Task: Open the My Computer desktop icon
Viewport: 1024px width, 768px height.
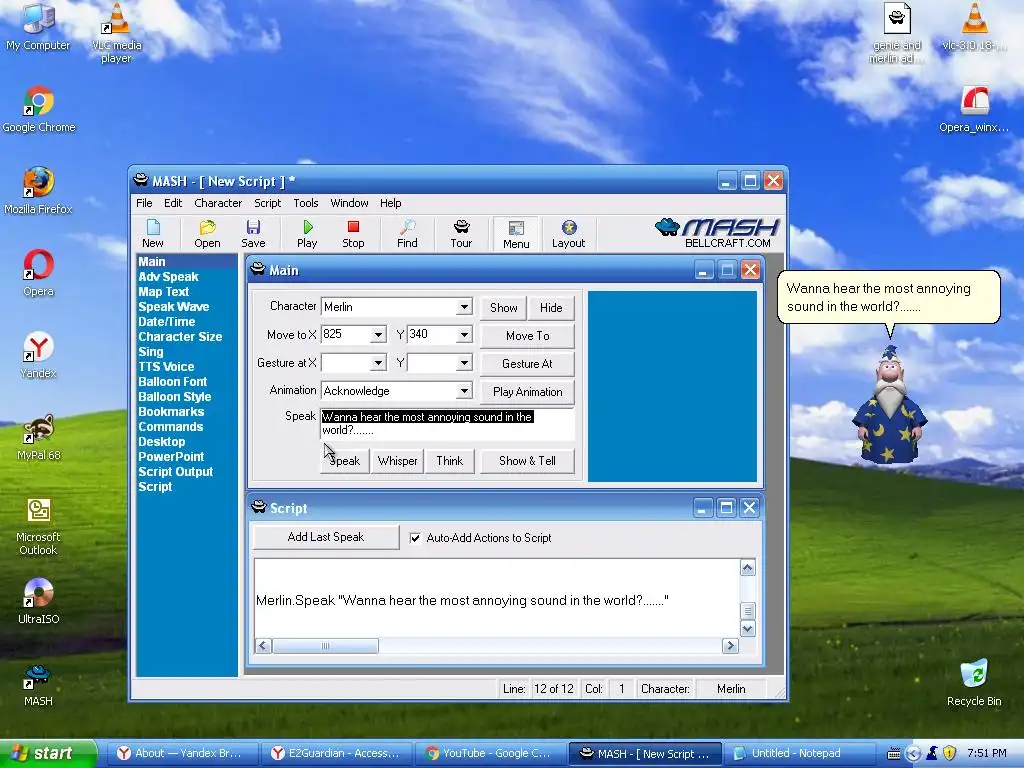Action: click(x=38, y=27)
